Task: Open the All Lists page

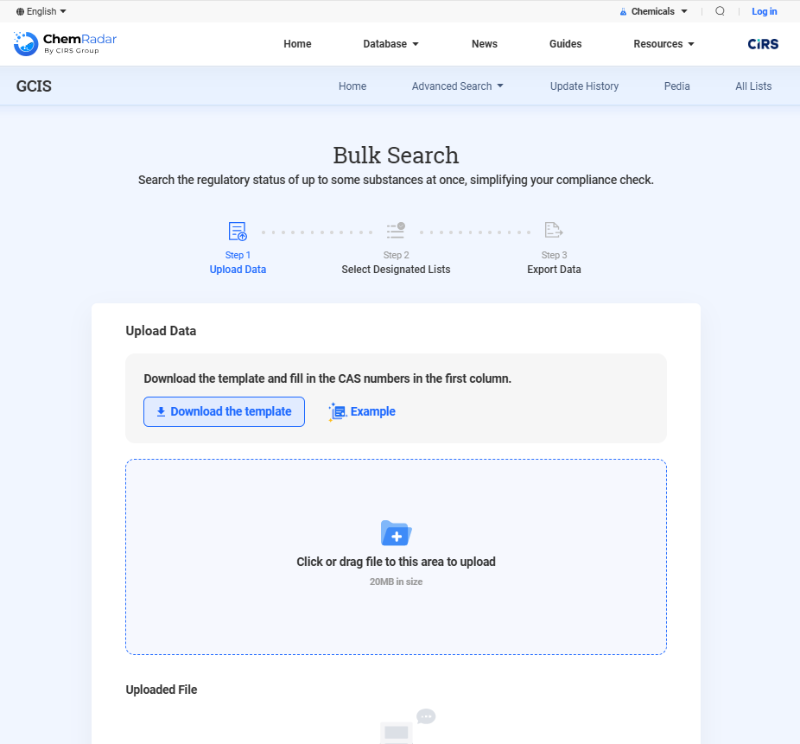Action: [753, 86]
